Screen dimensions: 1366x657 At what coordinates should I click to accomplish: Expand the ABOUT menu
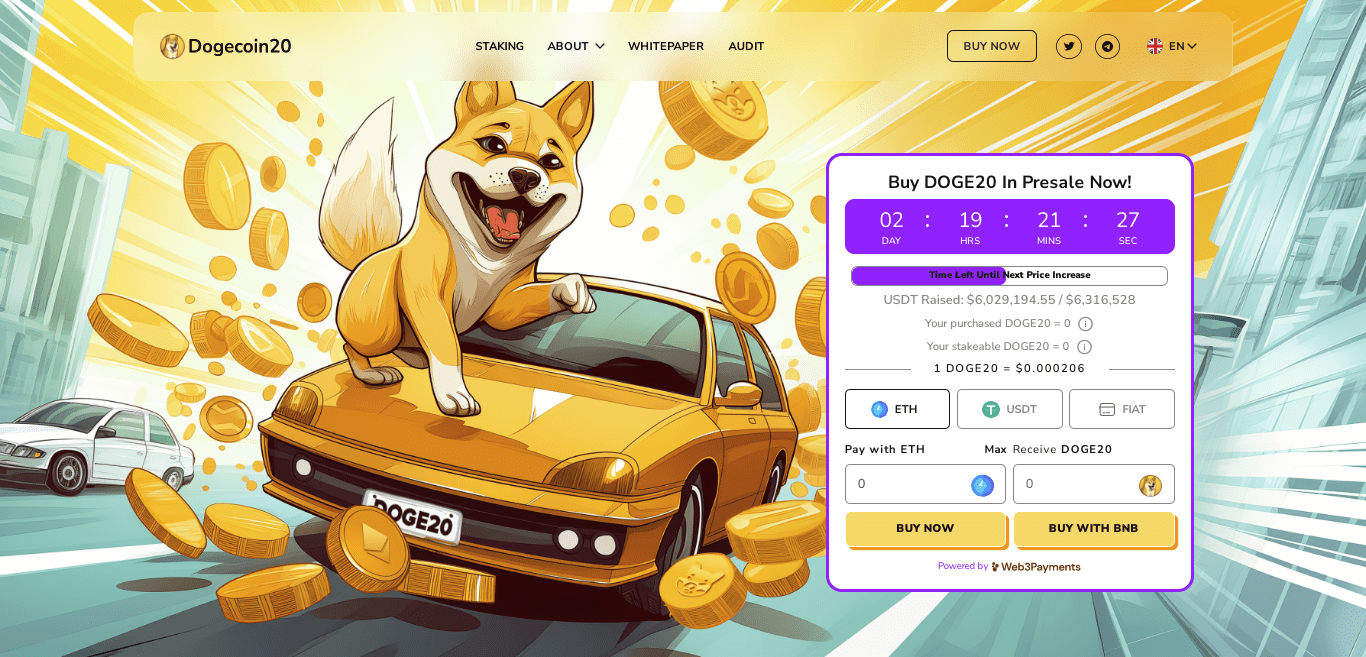[x=576, y=46]
